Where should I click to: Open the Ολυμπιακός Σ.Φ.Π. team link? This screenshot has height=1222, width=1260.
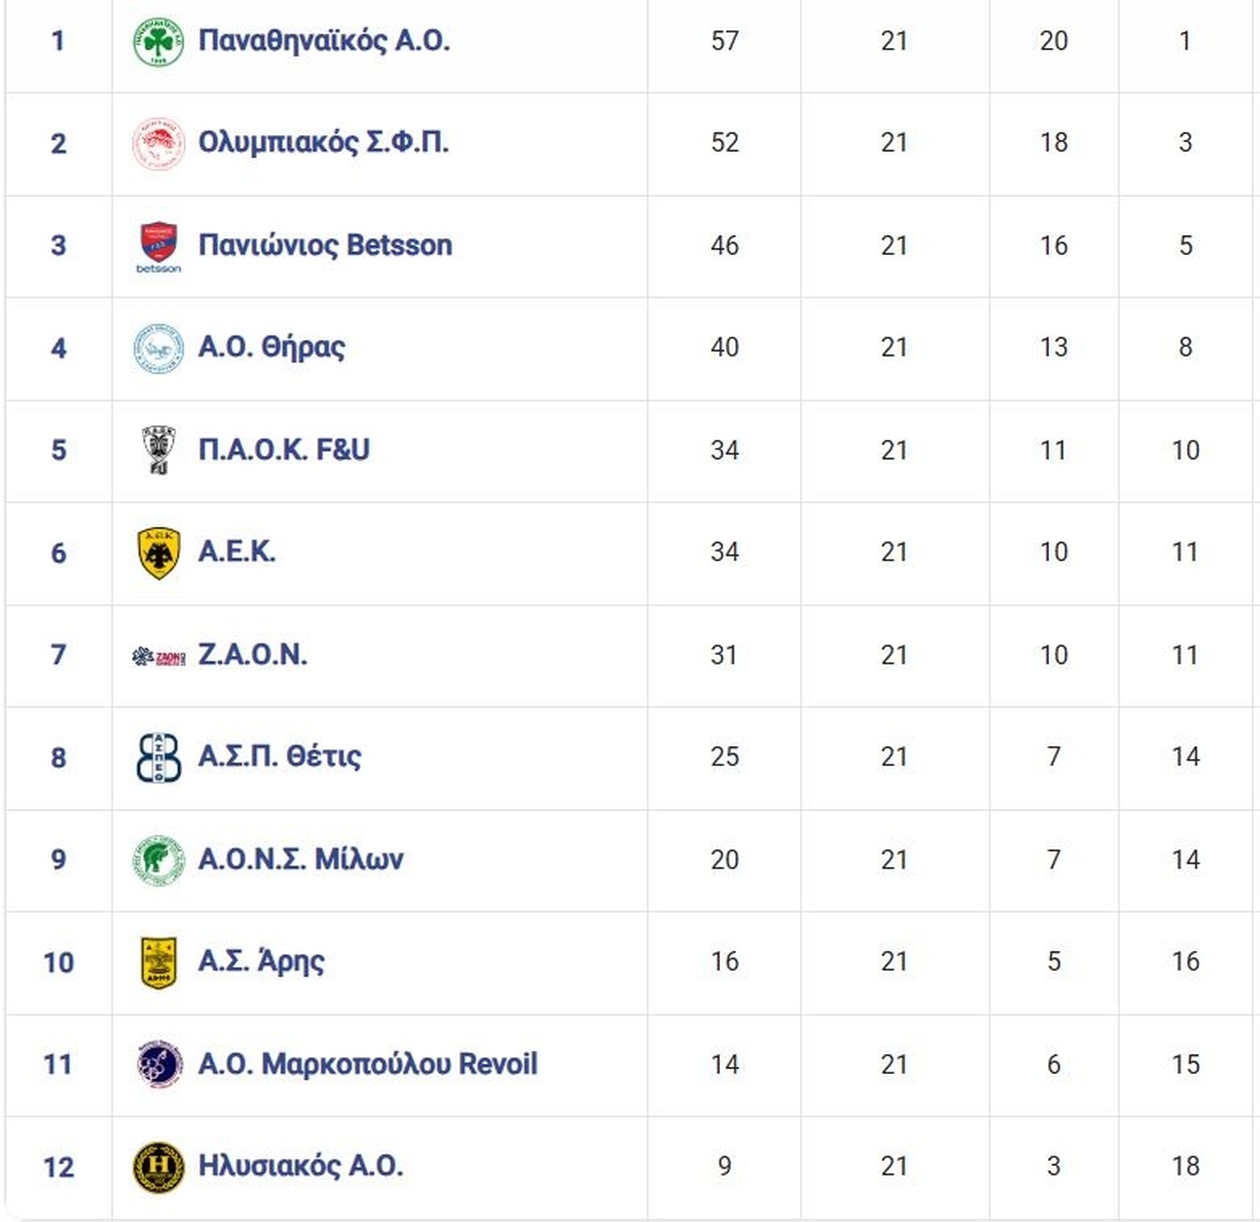click(x=323, y=143)
